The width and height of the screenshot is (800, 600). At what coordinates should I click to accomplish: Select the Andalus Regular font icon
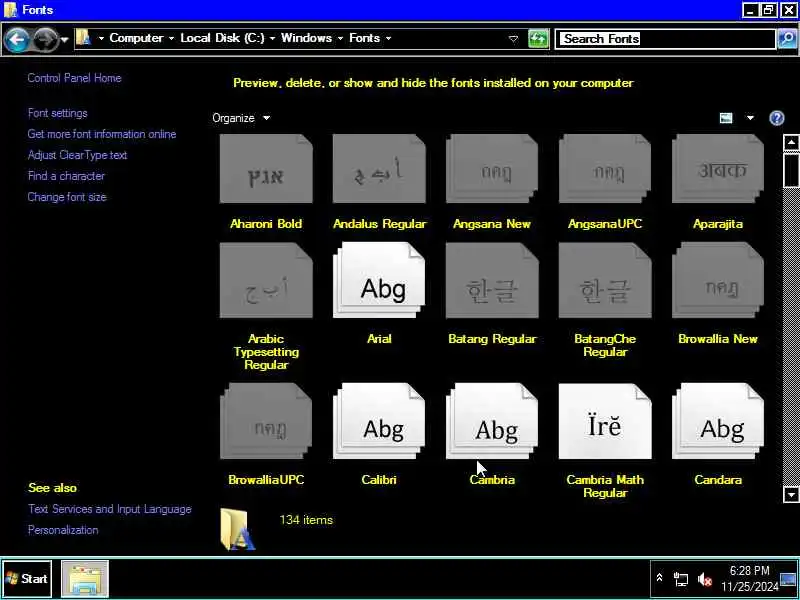379,168
